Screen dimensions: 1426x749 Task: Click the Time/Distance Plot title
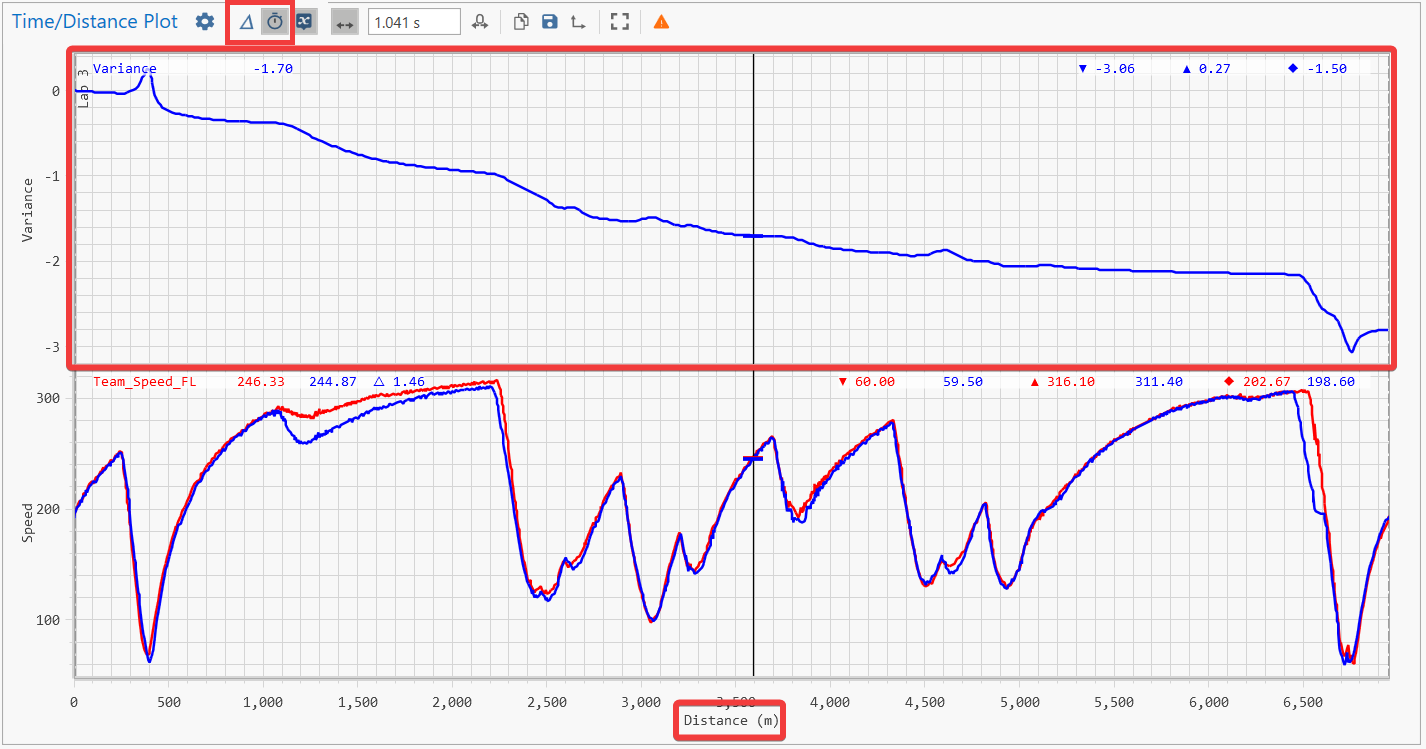coord(95,22)
